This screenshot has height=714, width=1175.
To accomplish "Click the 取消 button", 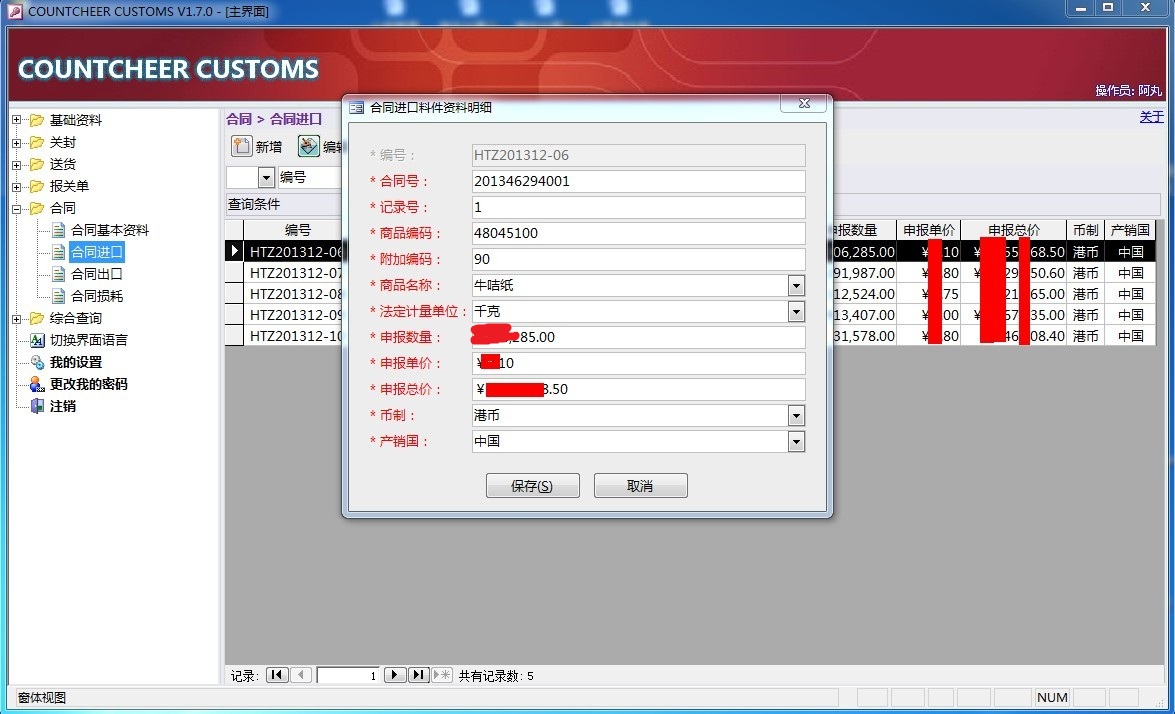I will (640, 485).
